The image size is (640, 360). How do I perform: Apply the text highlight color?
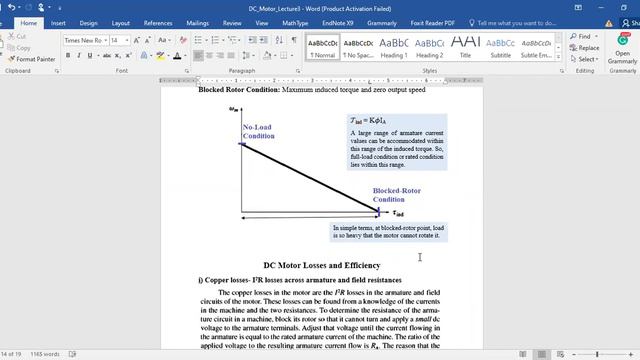tap(160, 56)
